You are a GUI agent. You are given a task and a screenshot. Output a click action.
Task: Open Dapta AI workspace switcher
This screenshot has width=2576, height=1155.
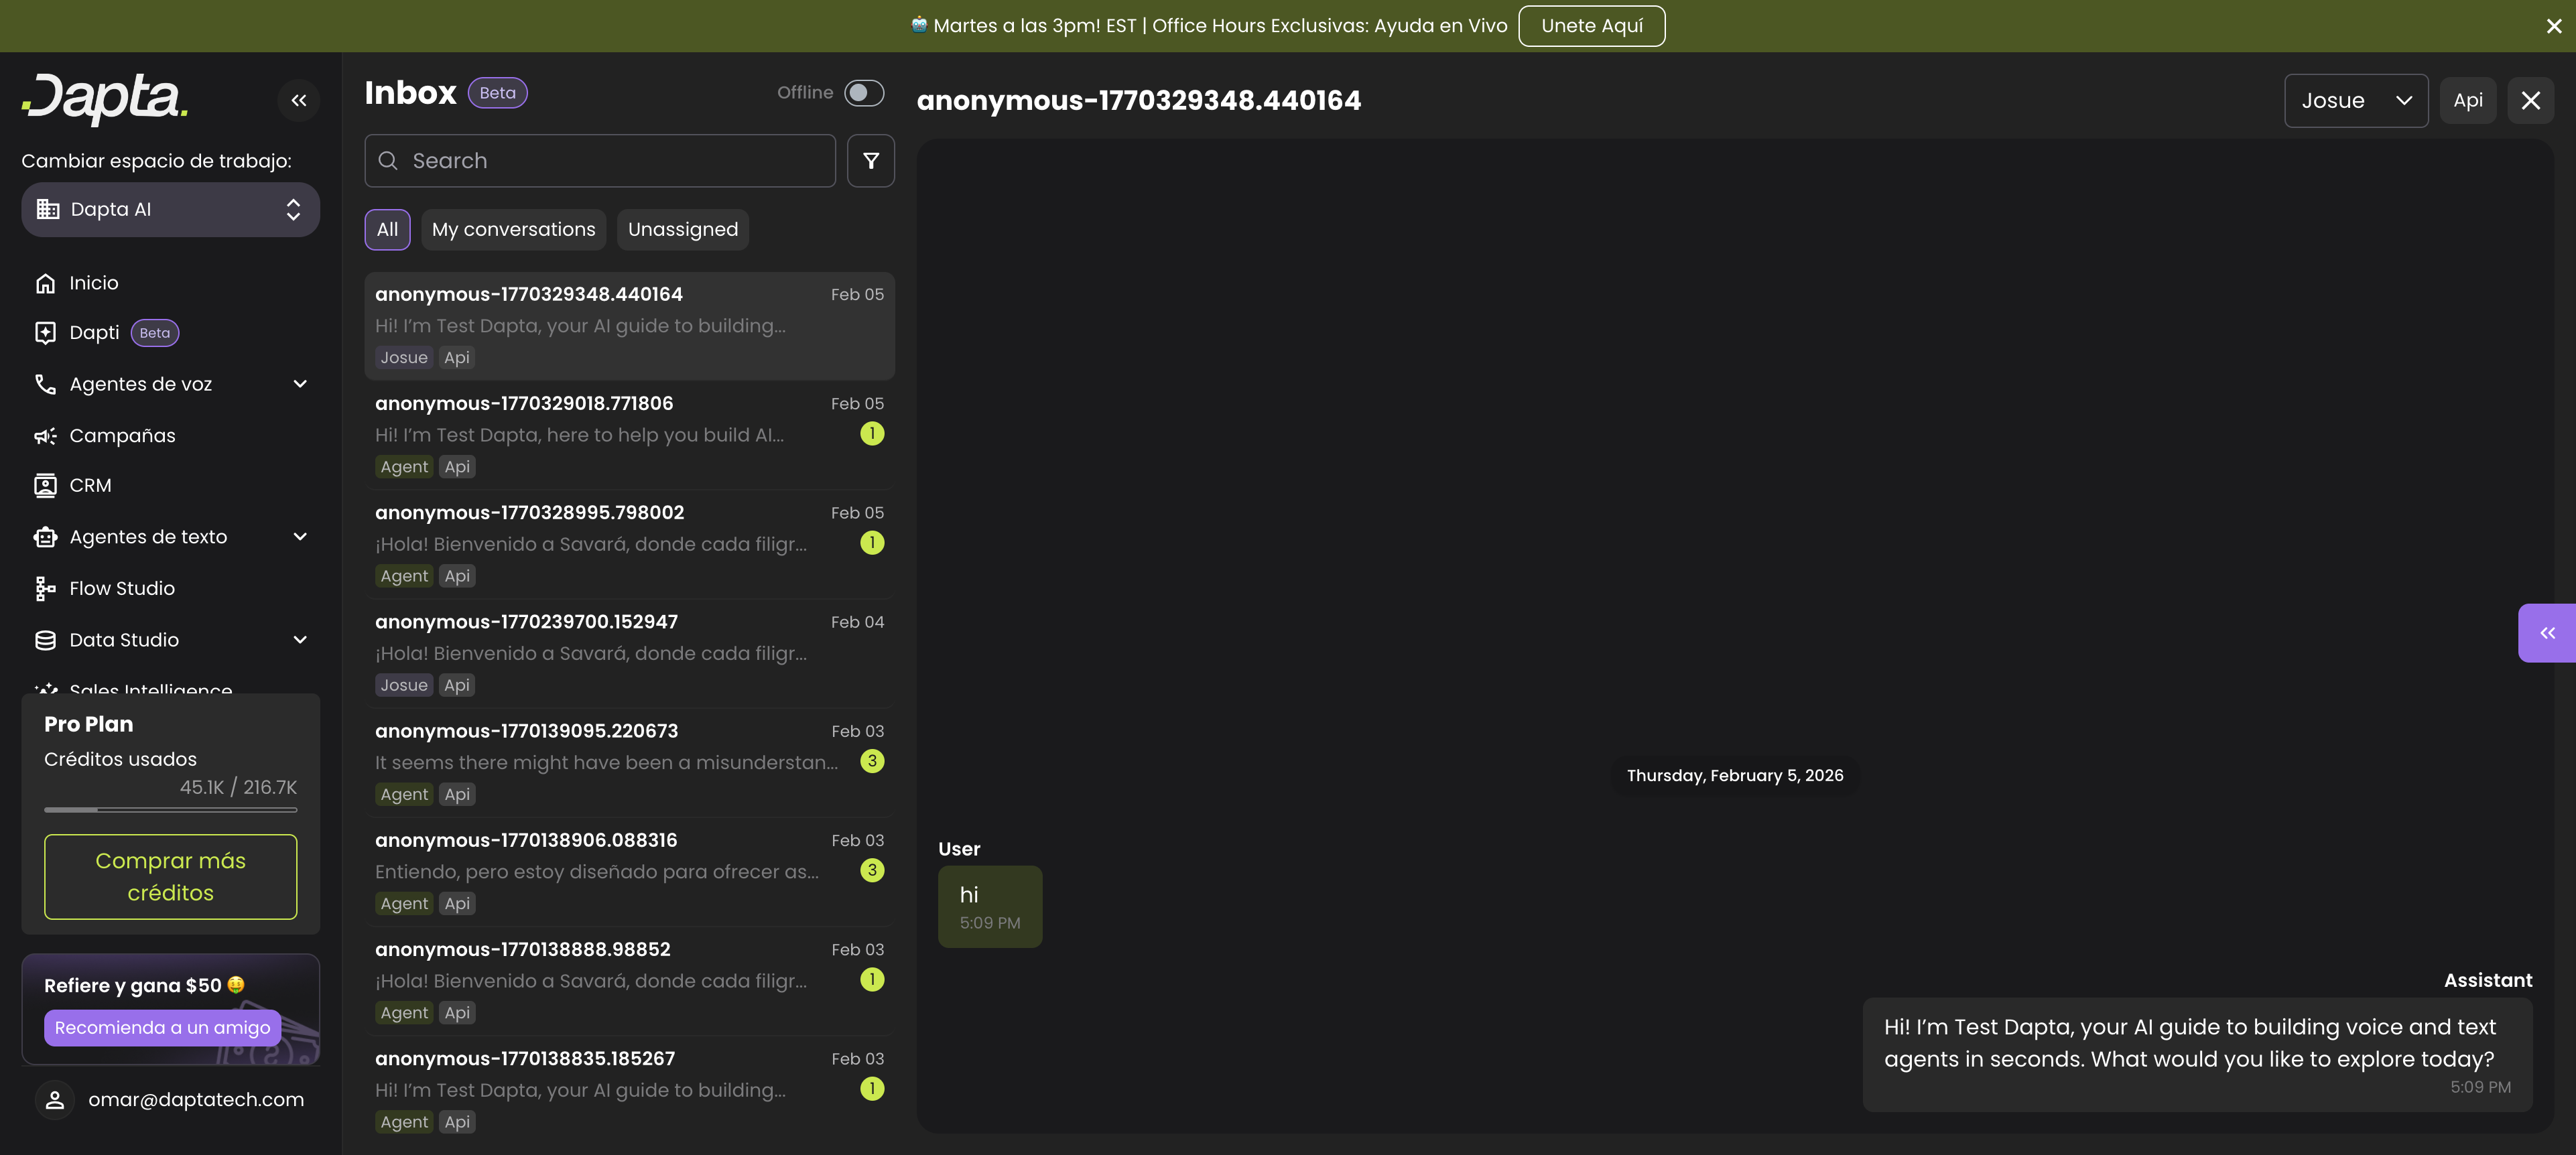tap(170, 210)
